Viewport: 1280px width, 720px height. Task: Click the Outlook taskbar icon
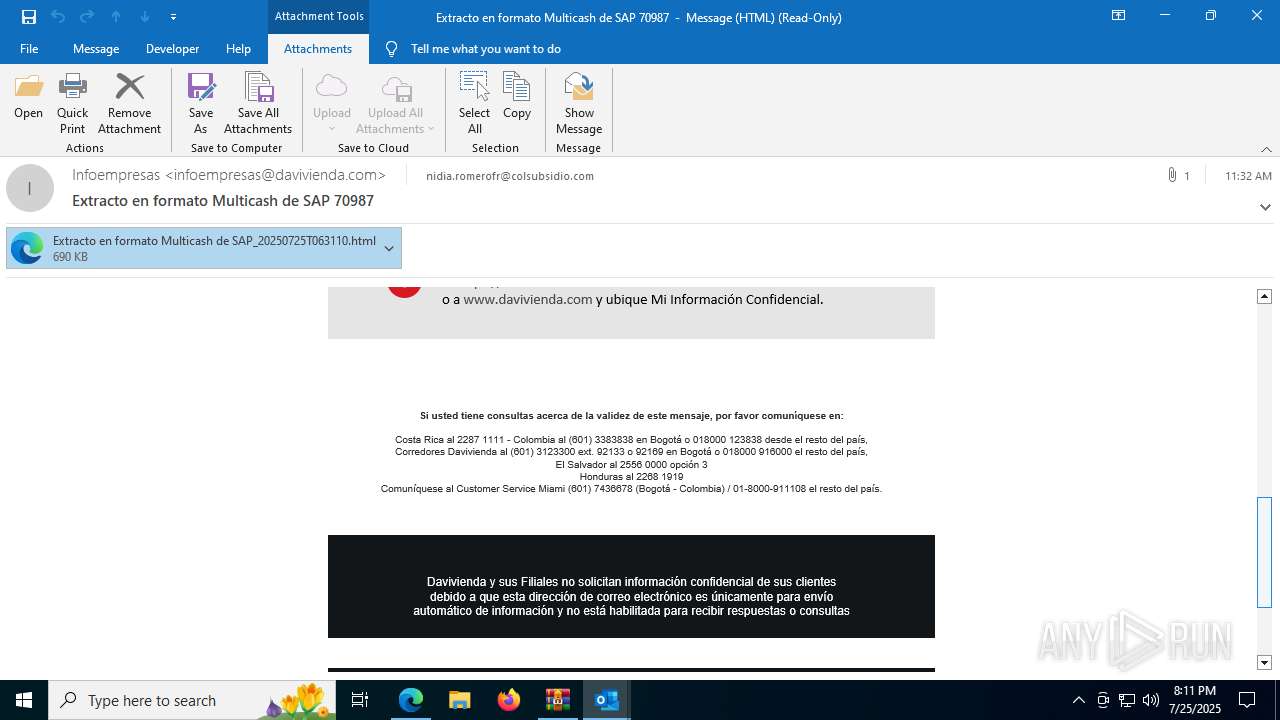pos(606,700)
